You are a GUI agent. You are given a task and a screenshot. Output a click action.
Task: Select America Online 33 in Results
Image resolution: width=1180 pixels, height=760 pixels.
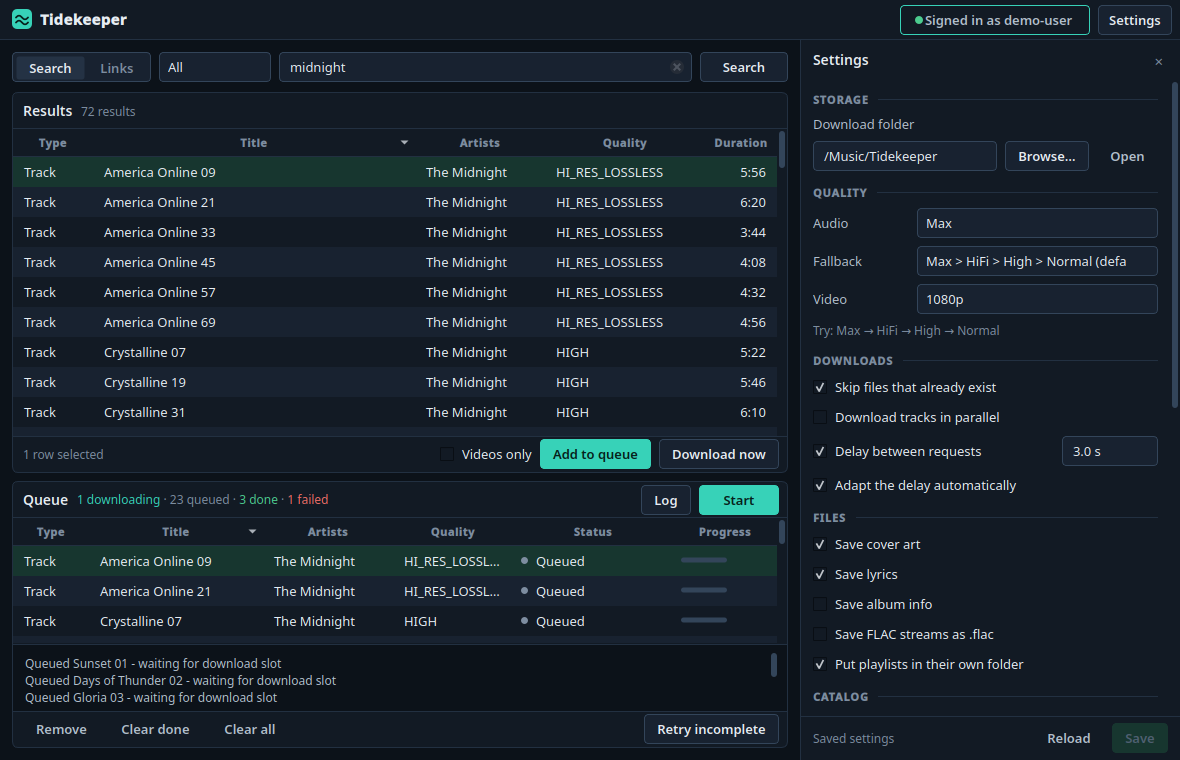tap(395, 233)
